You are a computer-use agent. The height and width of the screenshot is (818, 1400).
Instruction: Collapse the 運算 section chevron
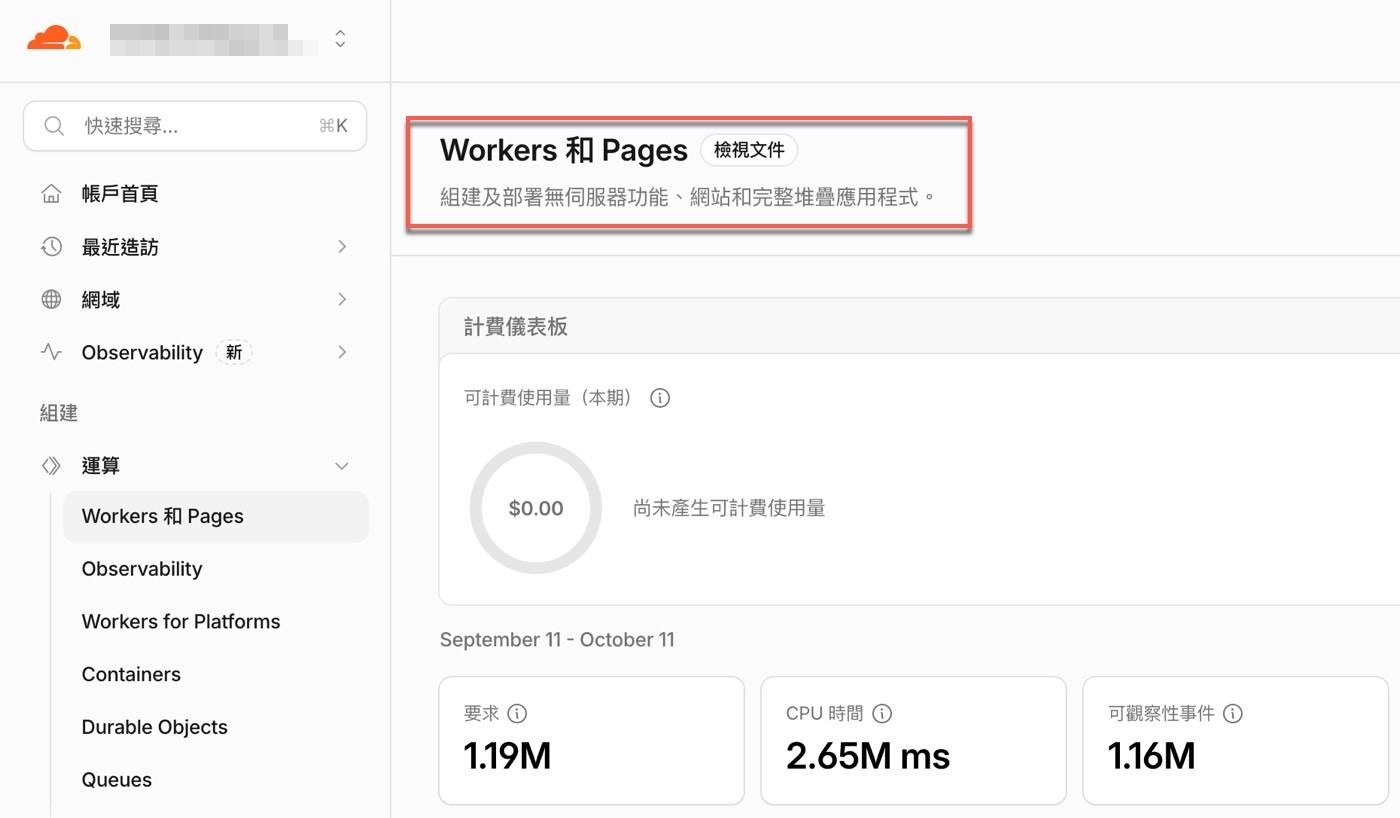tap(342, 466)
